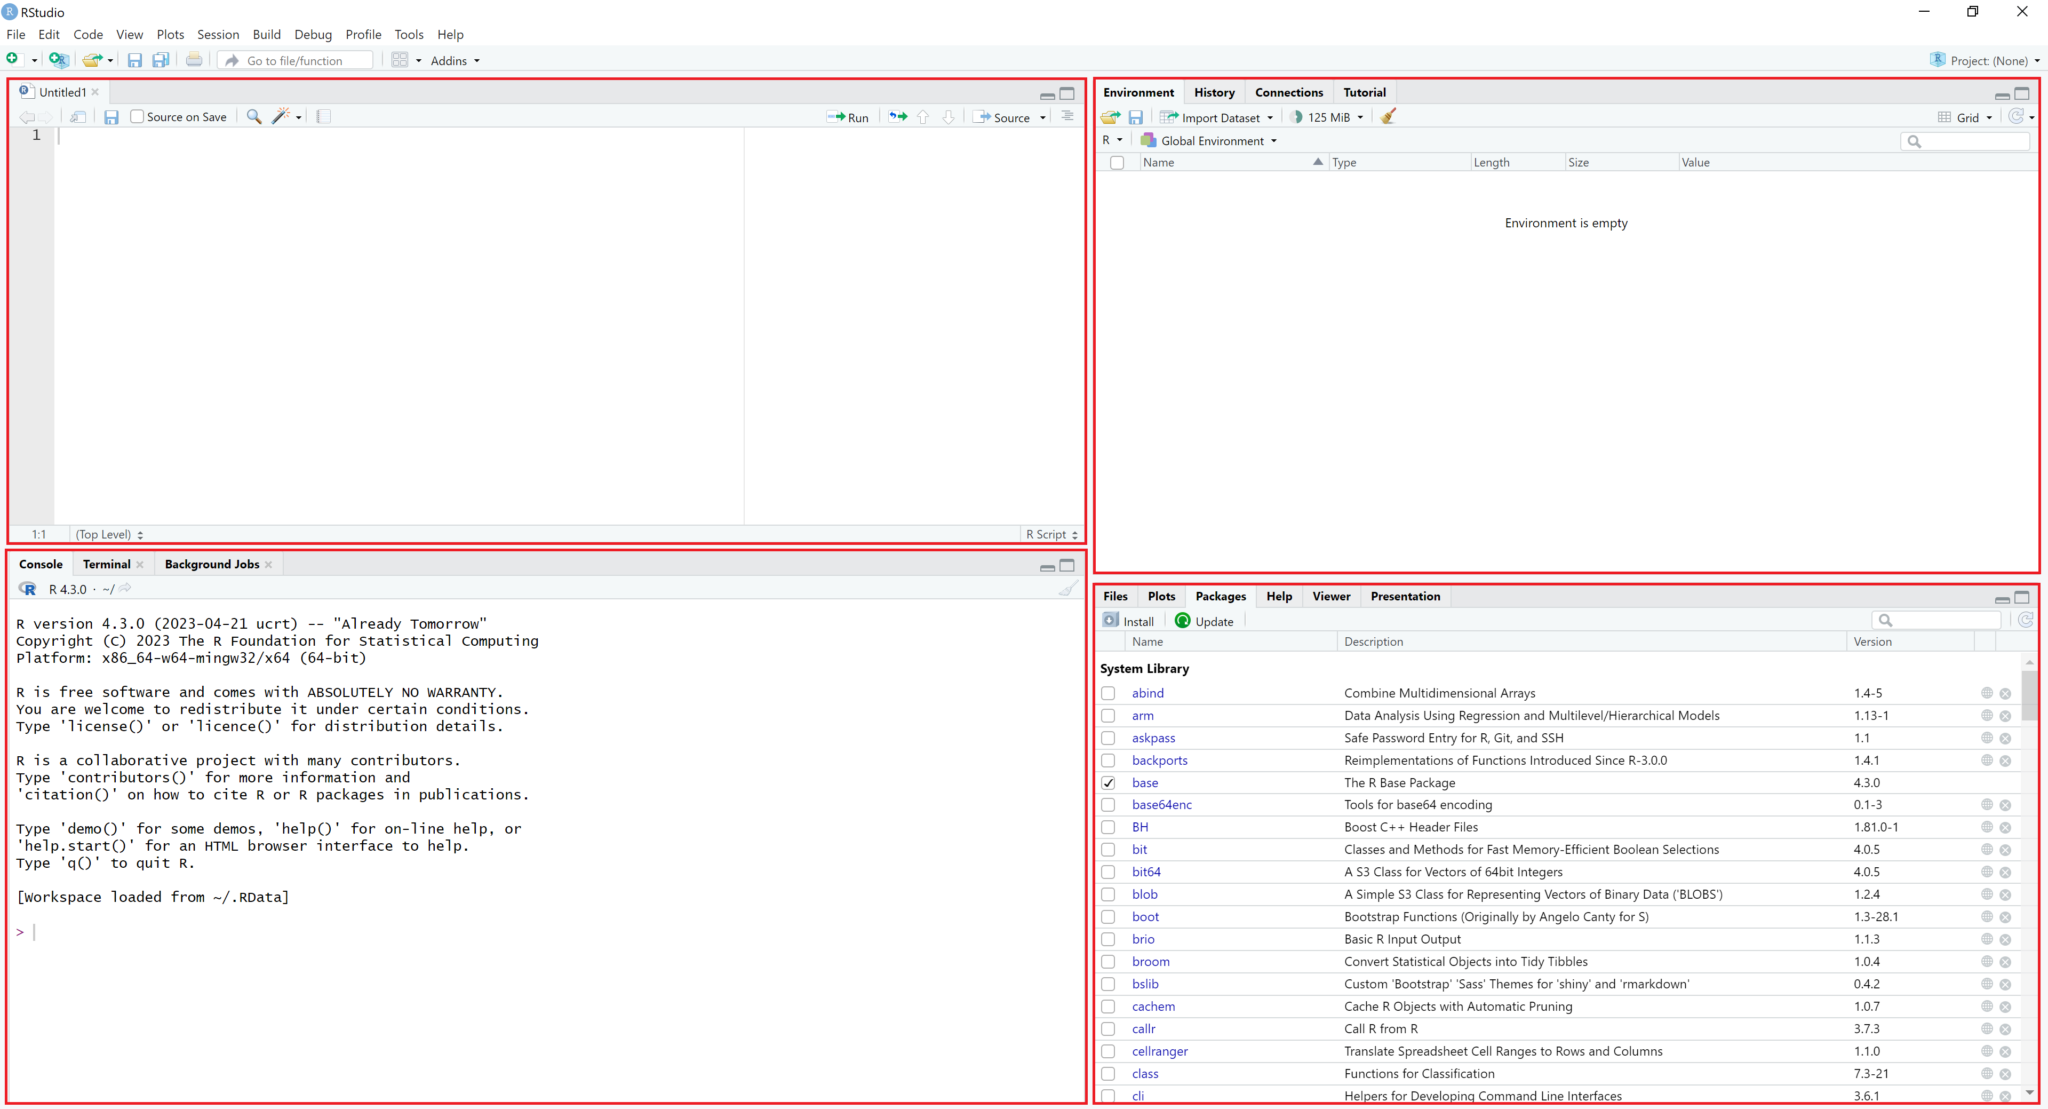Open the Tools menu
2048x1109 pixels.
coord(409,34)
